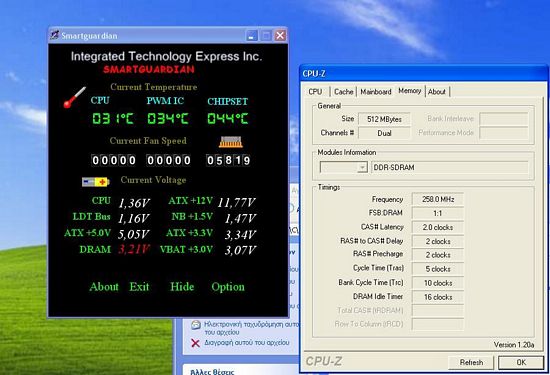This screenshot has width=550, height=375.
Task: Select the Memory tab in CPU-Z
Action: 410,91
